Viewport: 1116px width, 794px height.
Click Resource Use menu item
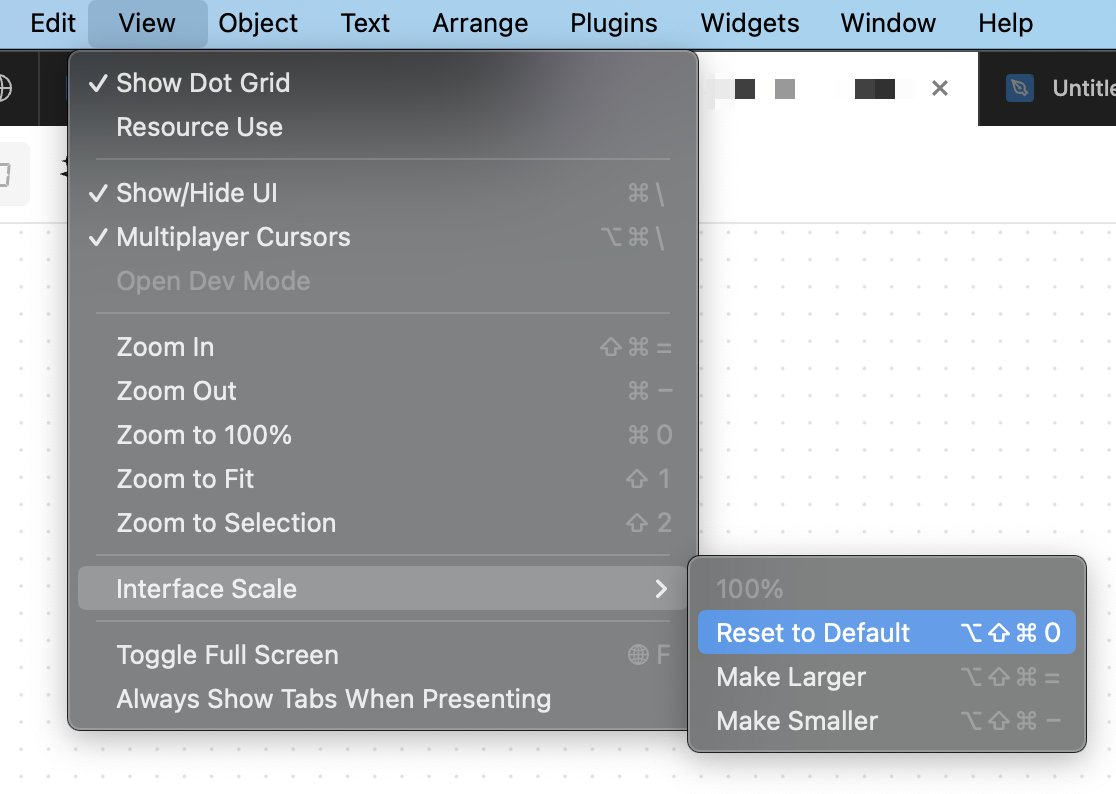click(199, 127)
